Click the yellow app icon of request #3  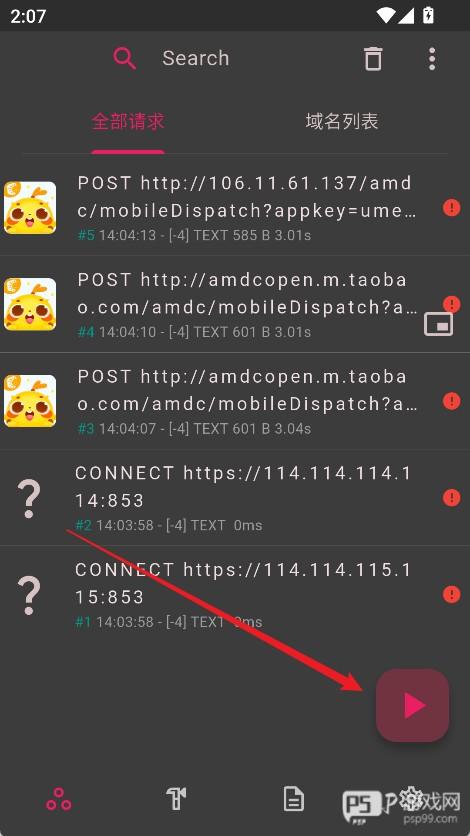pos(30,401)
